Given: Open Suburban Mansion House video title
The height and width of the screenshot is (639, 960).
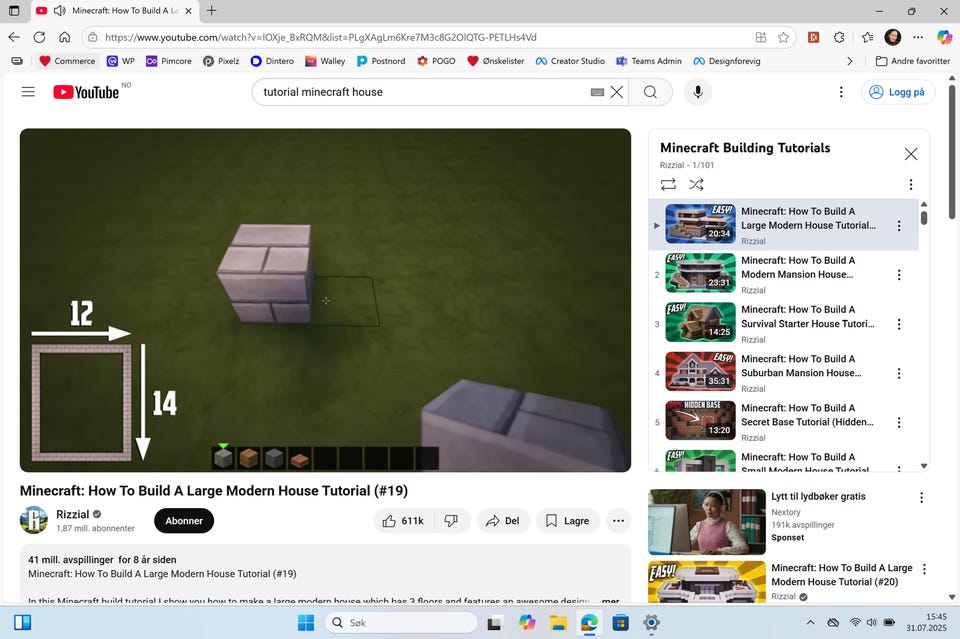Looking at the screenshot, I should pyautogui.click(x=801, y=366).
